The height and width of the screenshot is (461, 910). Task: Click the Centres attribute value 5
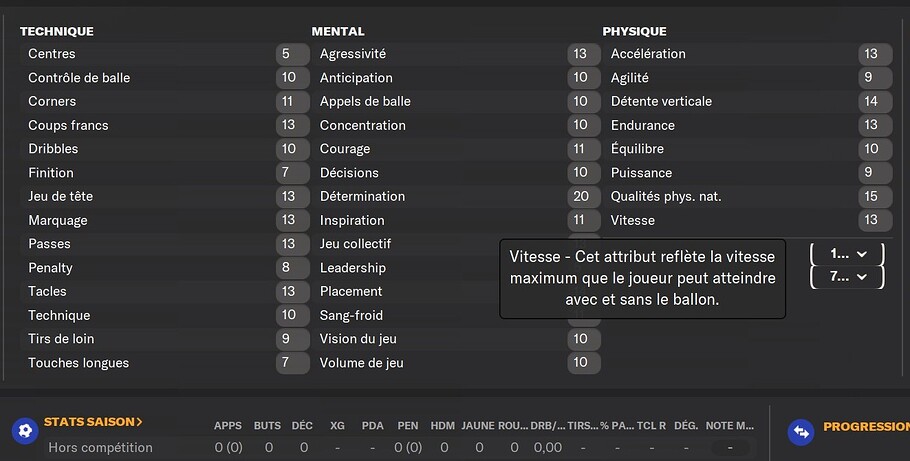pos(286,53)
